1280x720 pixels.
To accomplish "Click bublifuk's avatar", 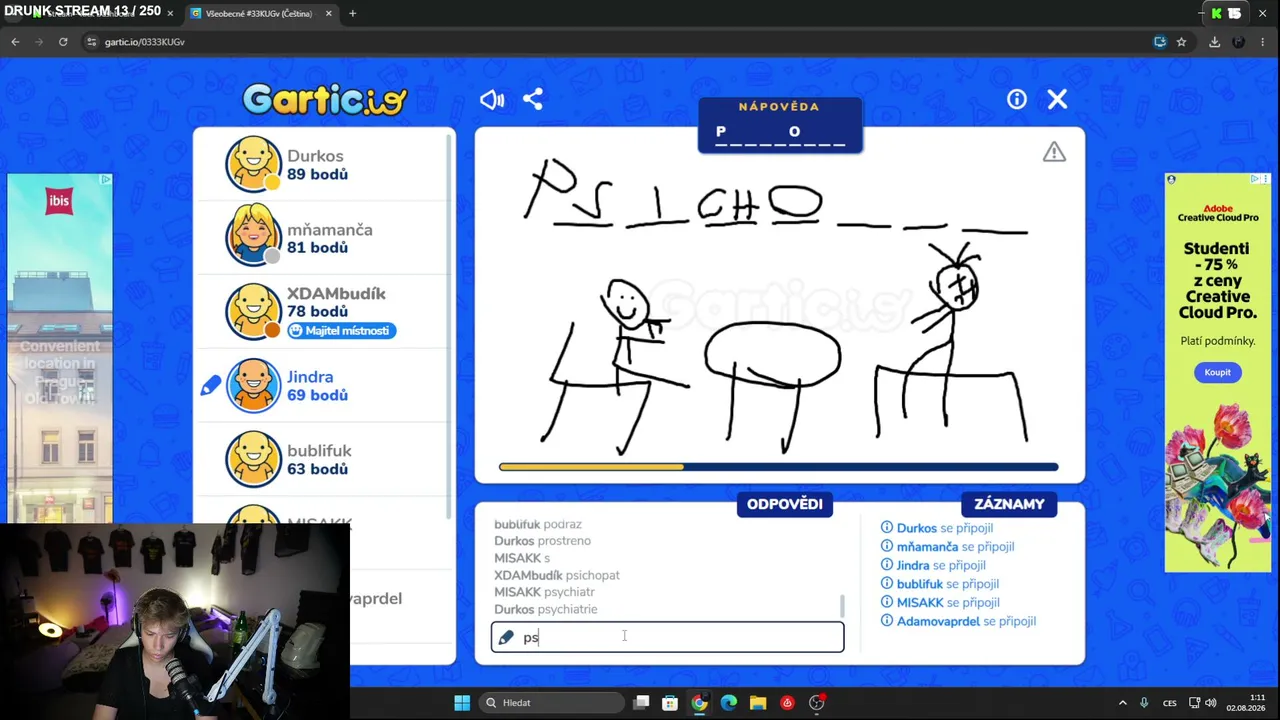I will (x=254, y=459).
